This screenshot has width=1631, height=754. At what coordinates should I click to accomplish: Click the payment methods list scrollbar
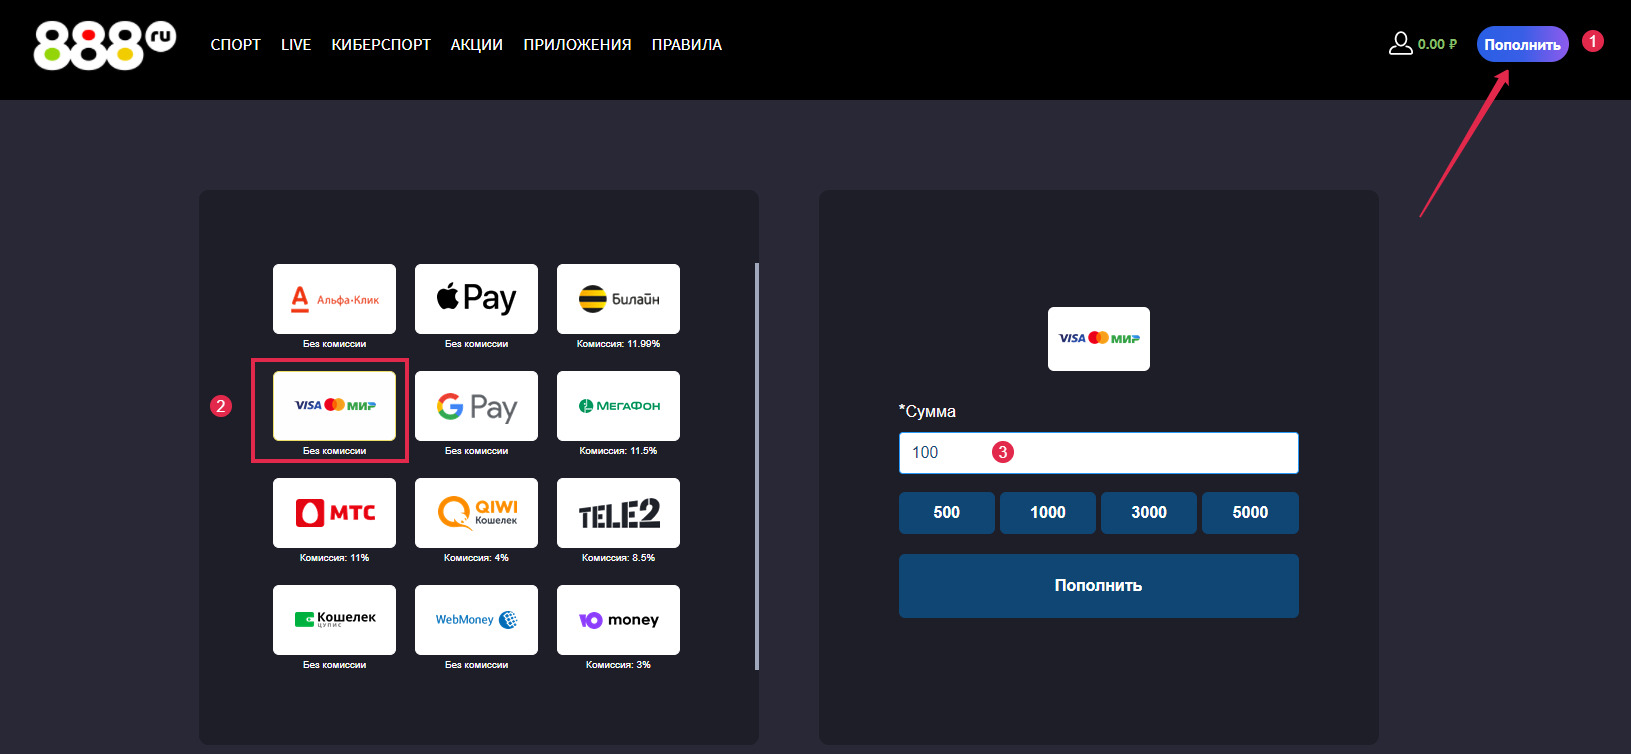coord(756,465)
